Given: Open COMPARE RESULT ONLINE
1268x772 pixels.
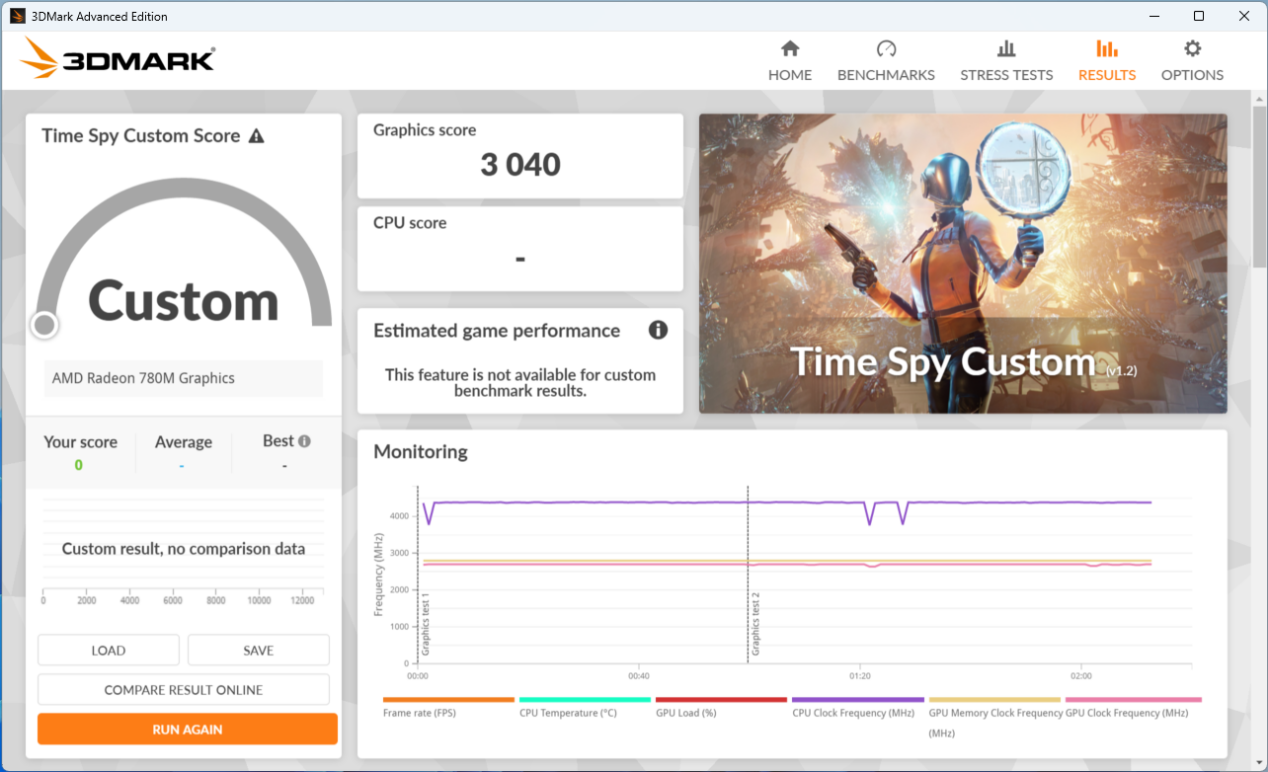Looking at the screenshot, I should coord(183,689).
